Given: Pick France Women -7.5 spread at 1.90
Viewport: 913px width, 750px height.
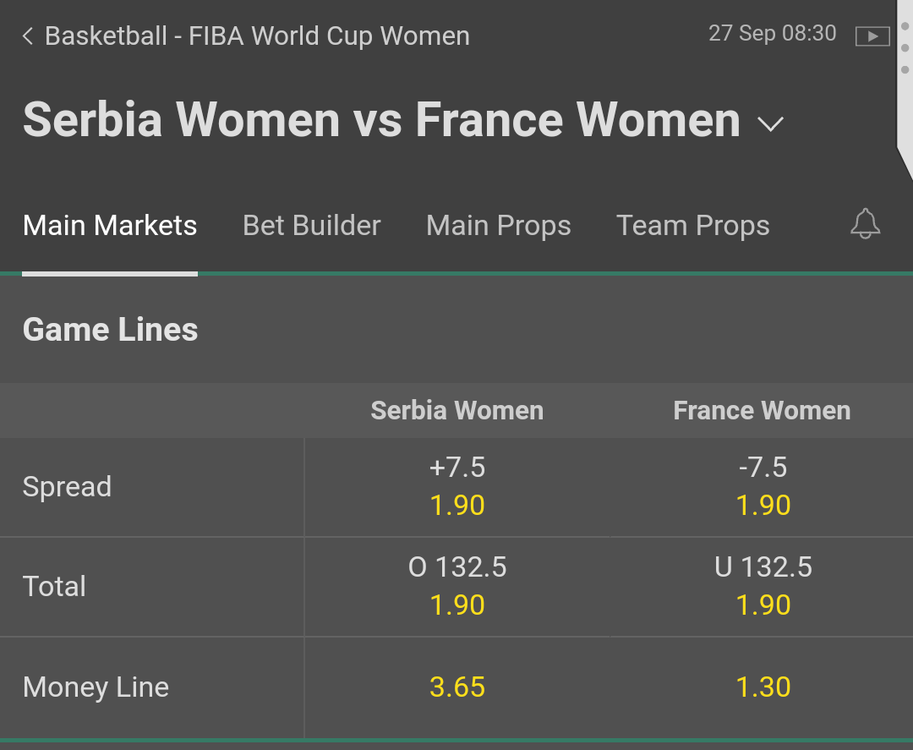Looking at the screenshot, I should coord(762,487).
